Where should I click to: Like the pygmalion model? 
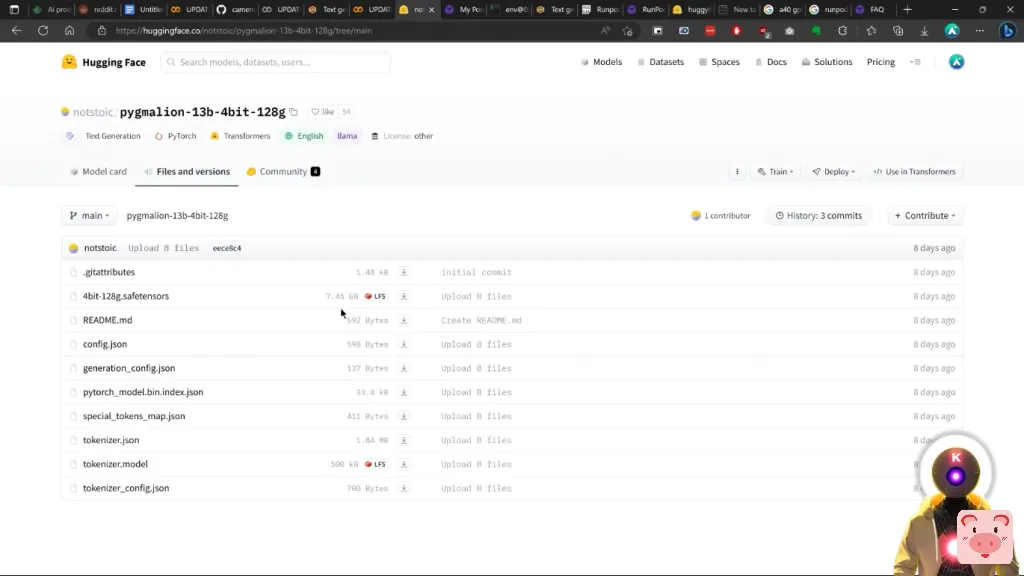(x=323, y=112)
